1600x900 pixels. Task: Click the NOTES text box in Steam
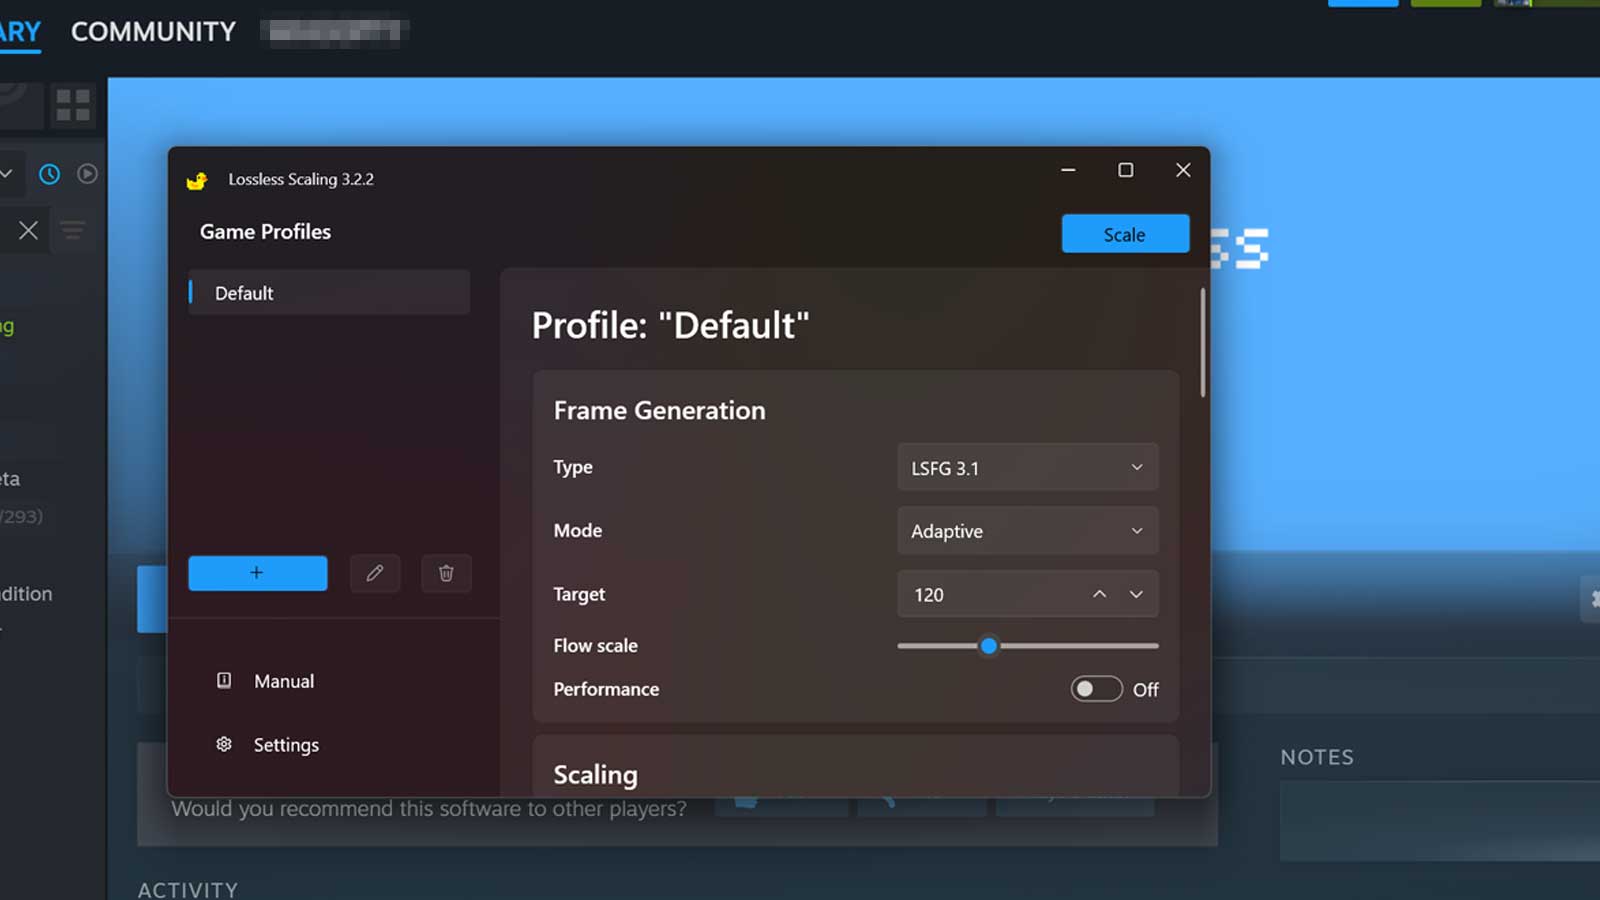point(1440,821)
